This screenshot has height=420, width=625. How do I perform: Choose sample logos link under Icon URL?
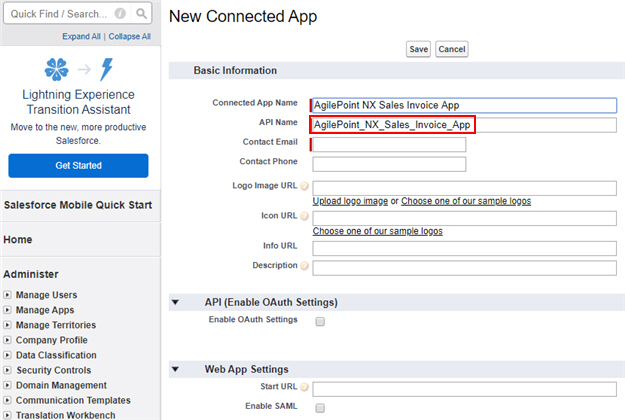(x=377, y=231)
